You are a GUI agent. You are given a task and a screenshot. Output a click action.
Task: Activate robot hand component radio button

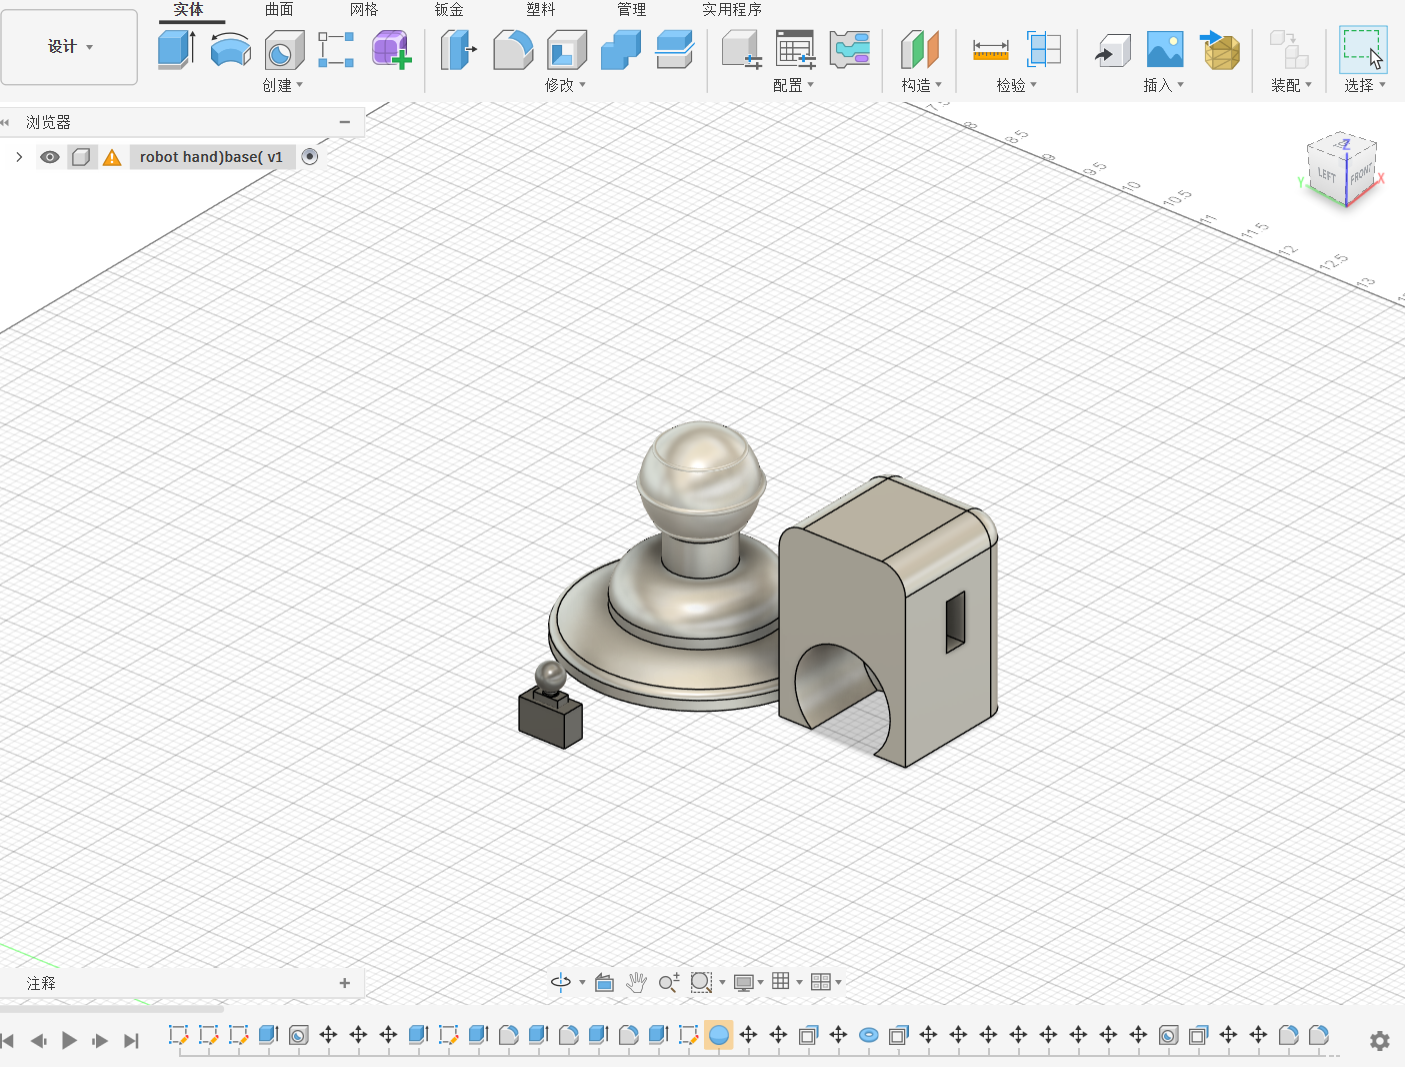click(310, 156)
